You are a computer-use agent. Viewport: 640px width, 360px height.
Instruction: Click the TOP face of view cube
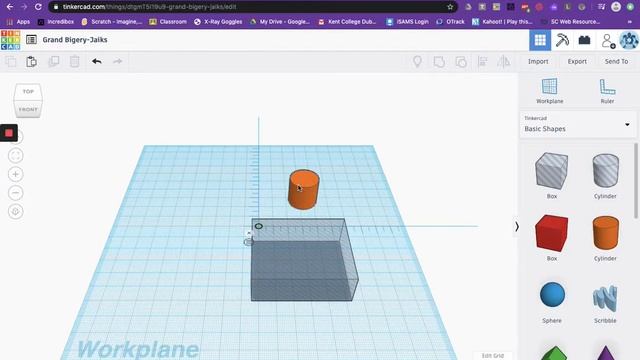pyautogui.click(x=28, y=91)
